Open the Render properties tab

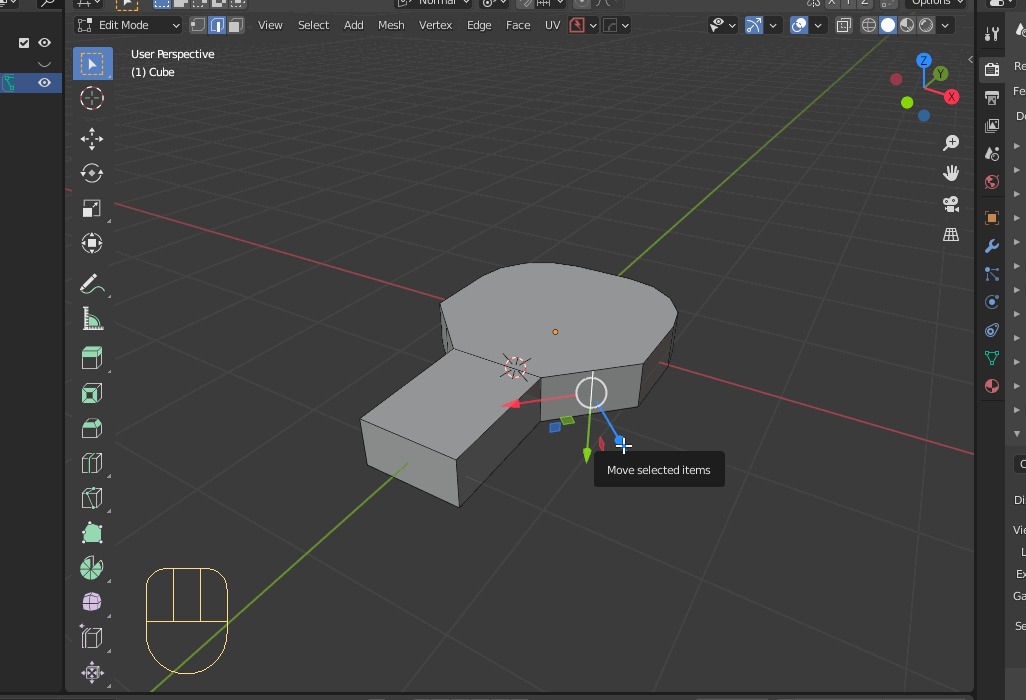(x=991, y=68)
